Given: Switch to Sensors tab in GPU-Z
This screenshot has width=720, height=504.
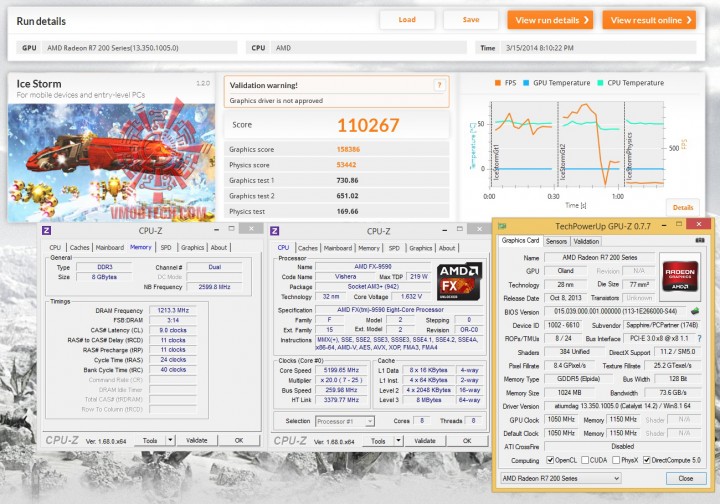Looking at the screenshot, I should (556, 241).
